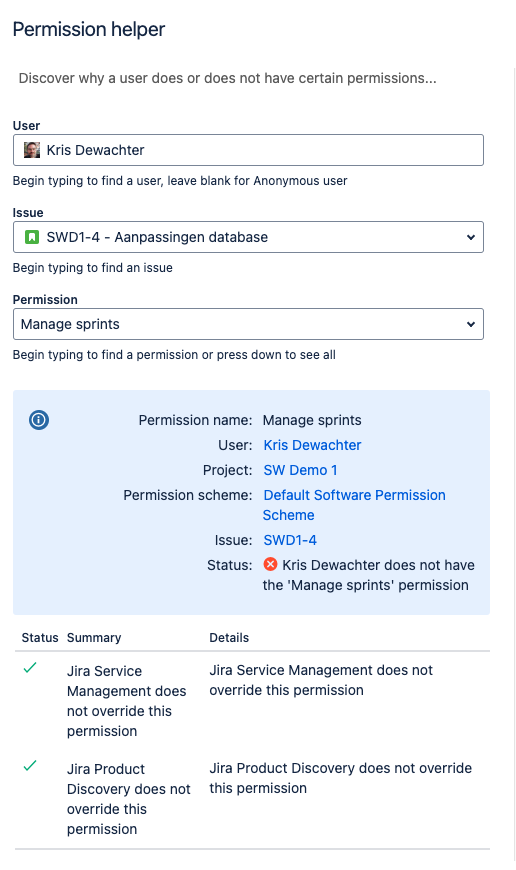Click Kris Dewachter's avatar in User field

(32, 150)
